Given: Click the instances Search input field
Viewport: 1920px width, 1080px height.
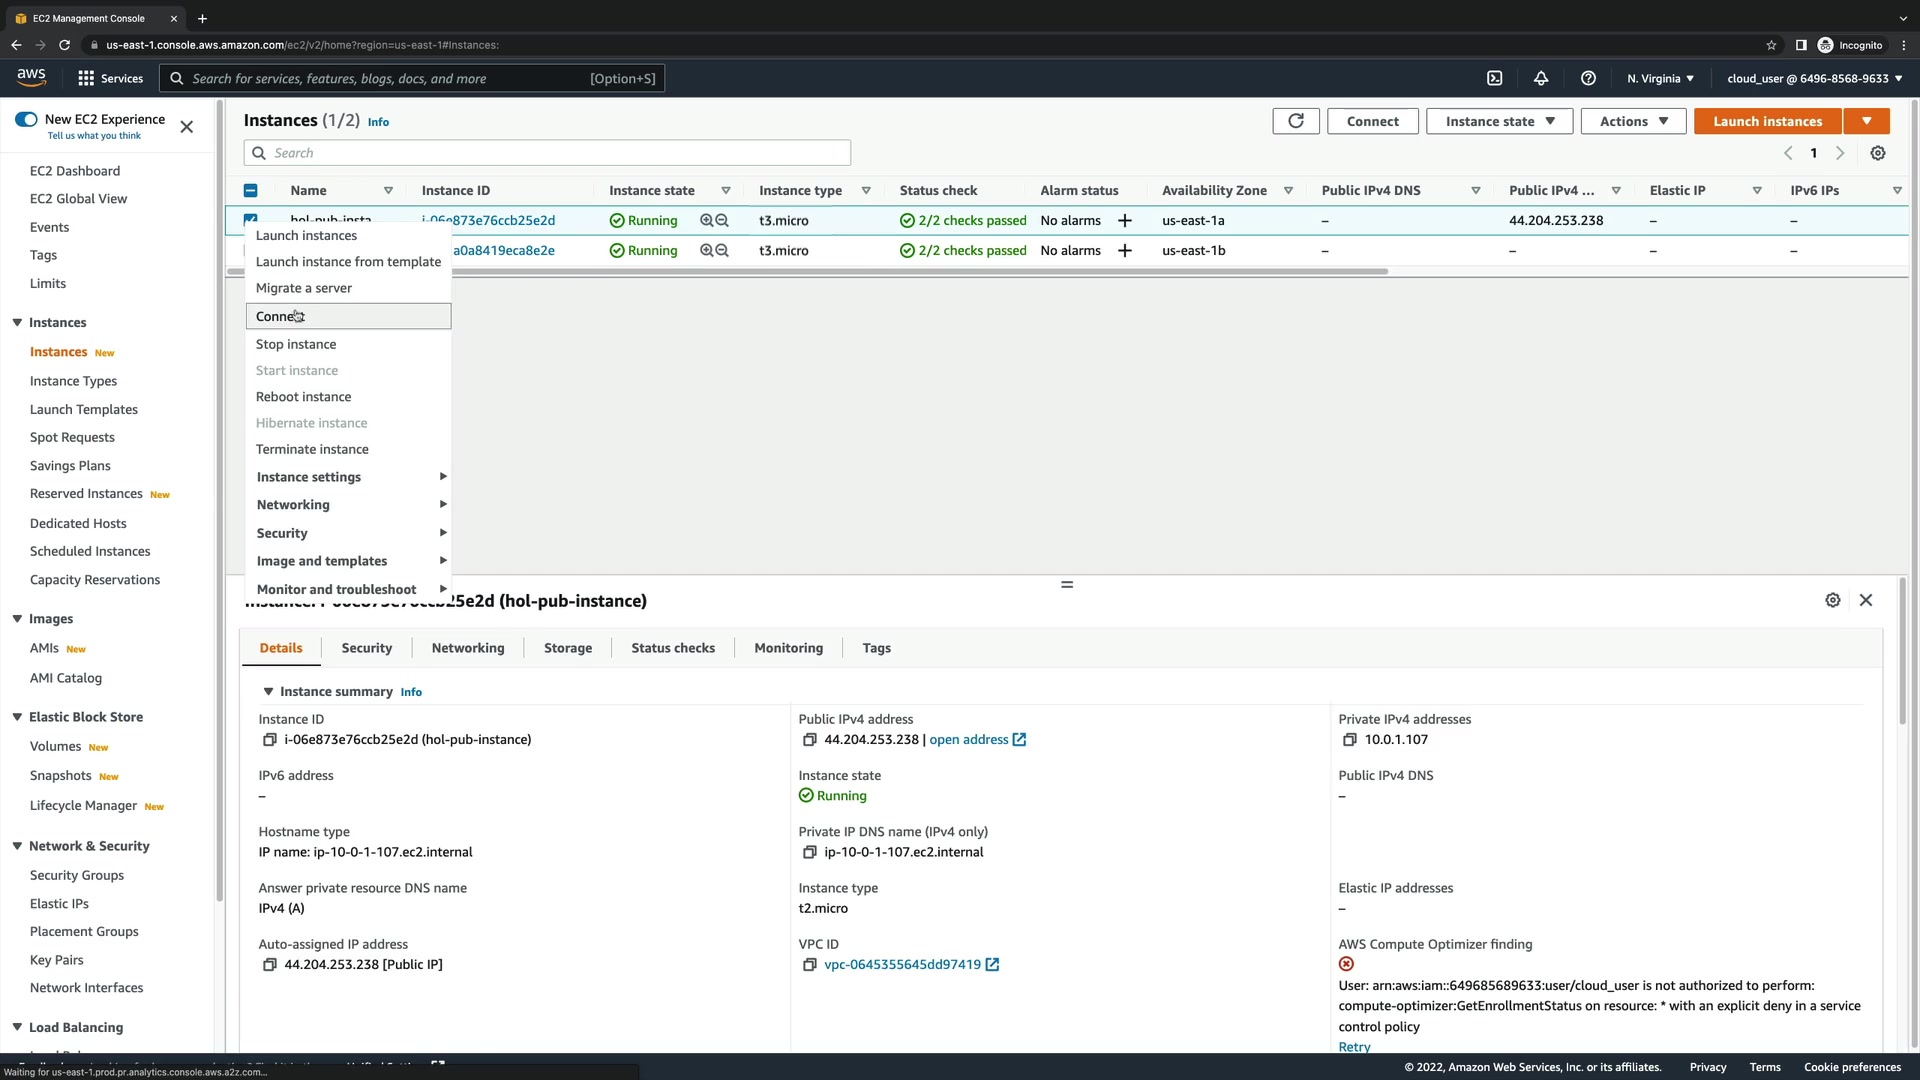Looking at the screenshot, I should [x=547, y=153].
